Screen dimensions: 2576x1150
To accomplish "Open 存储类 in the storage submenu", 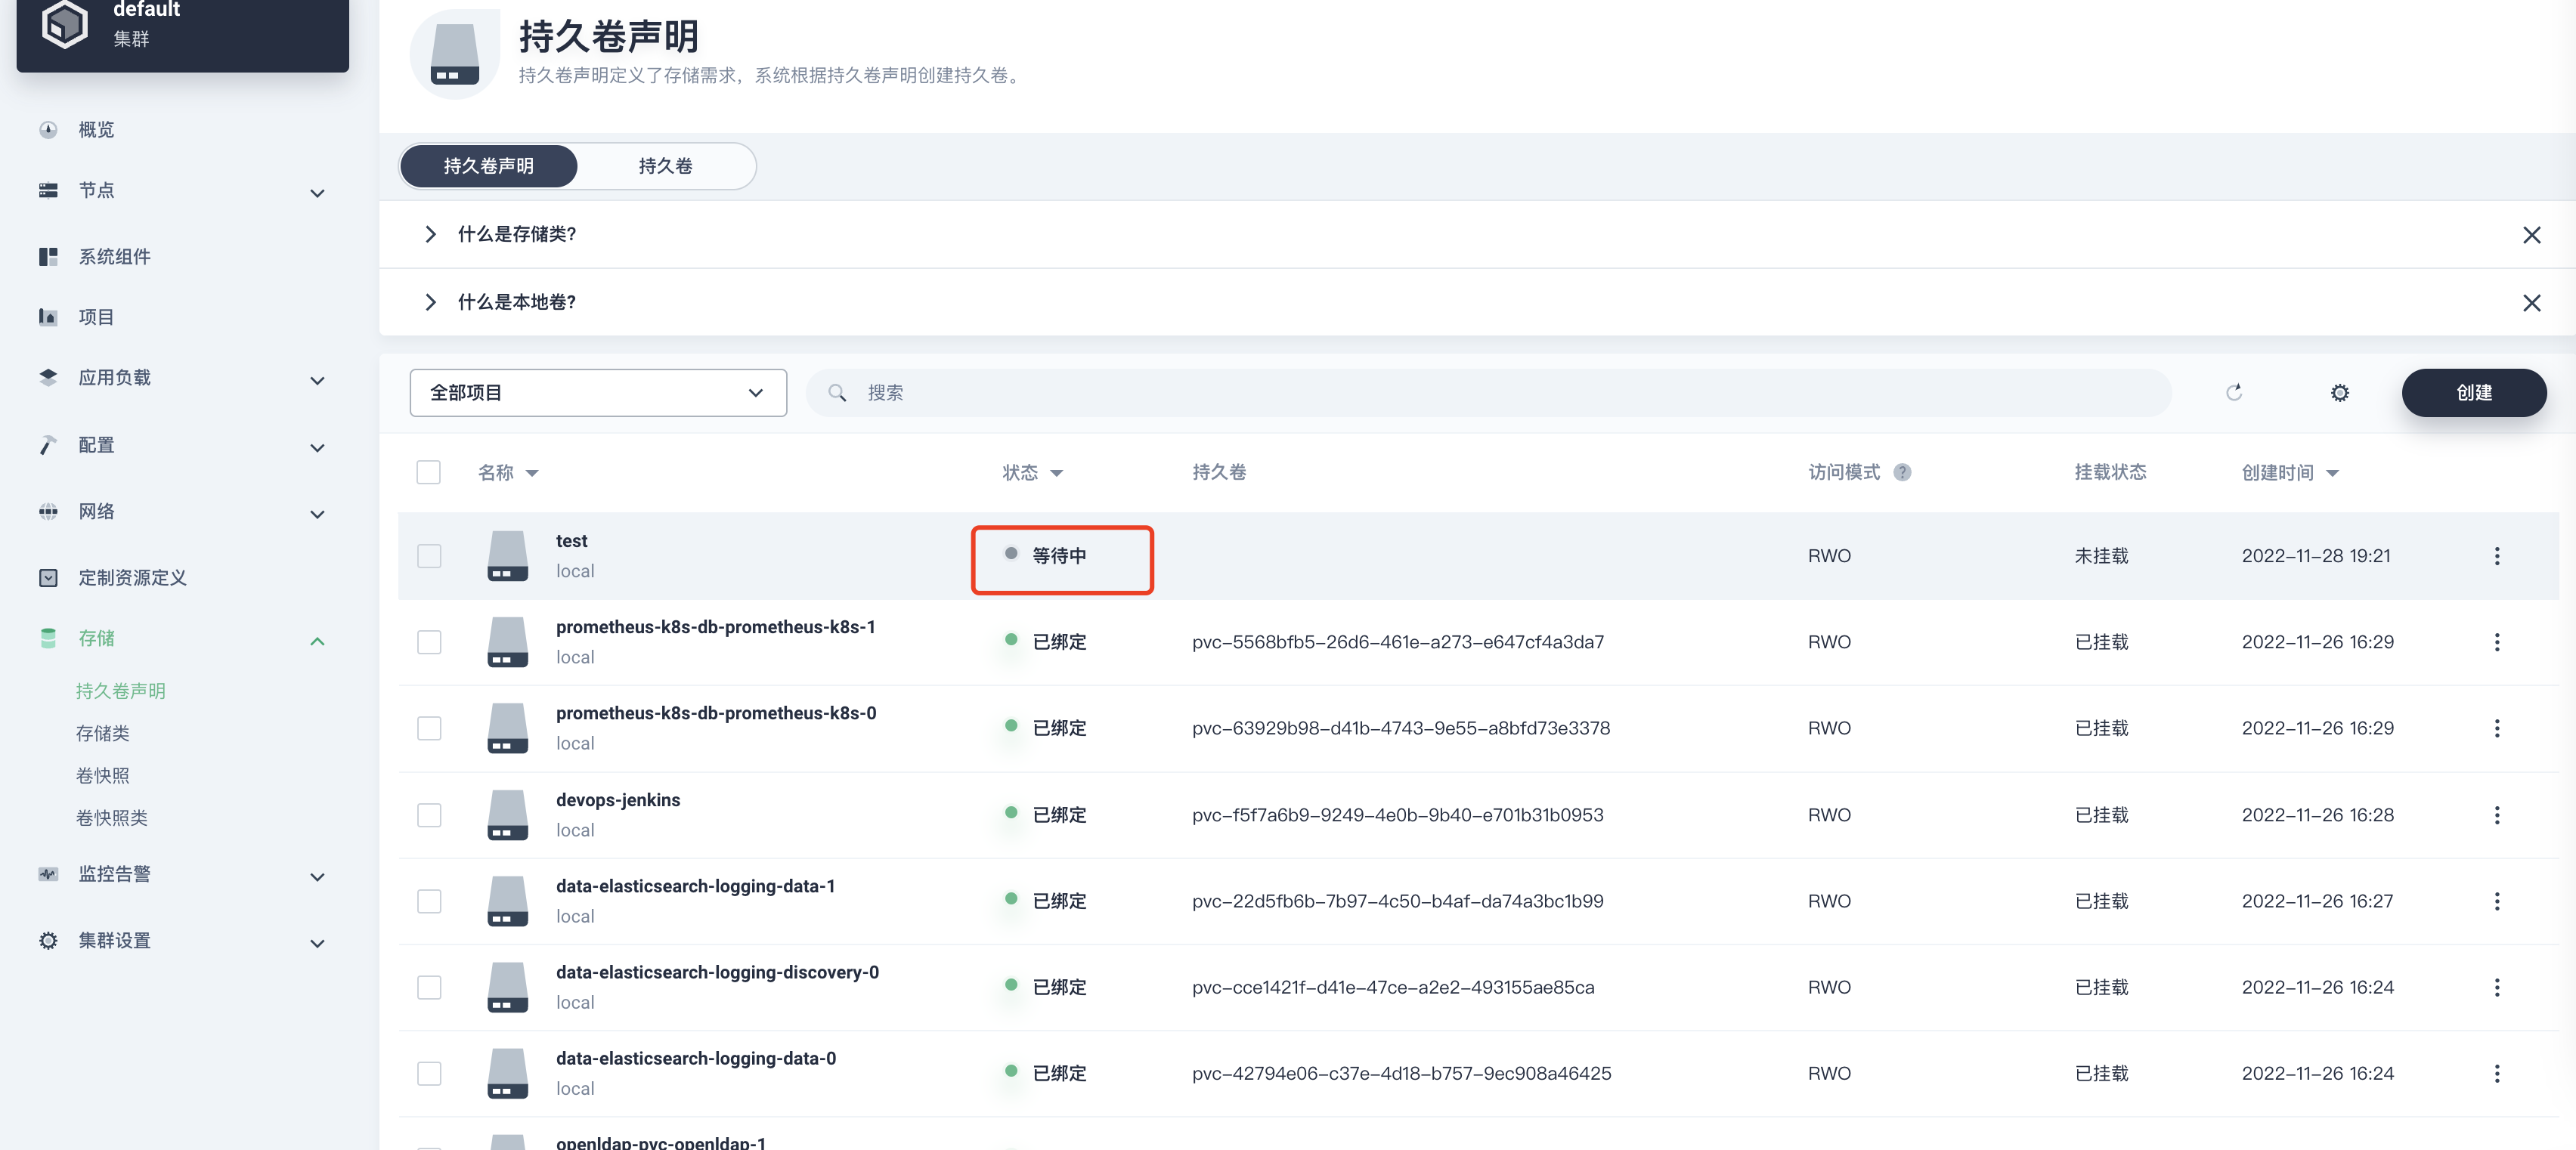I will (103, 733).
